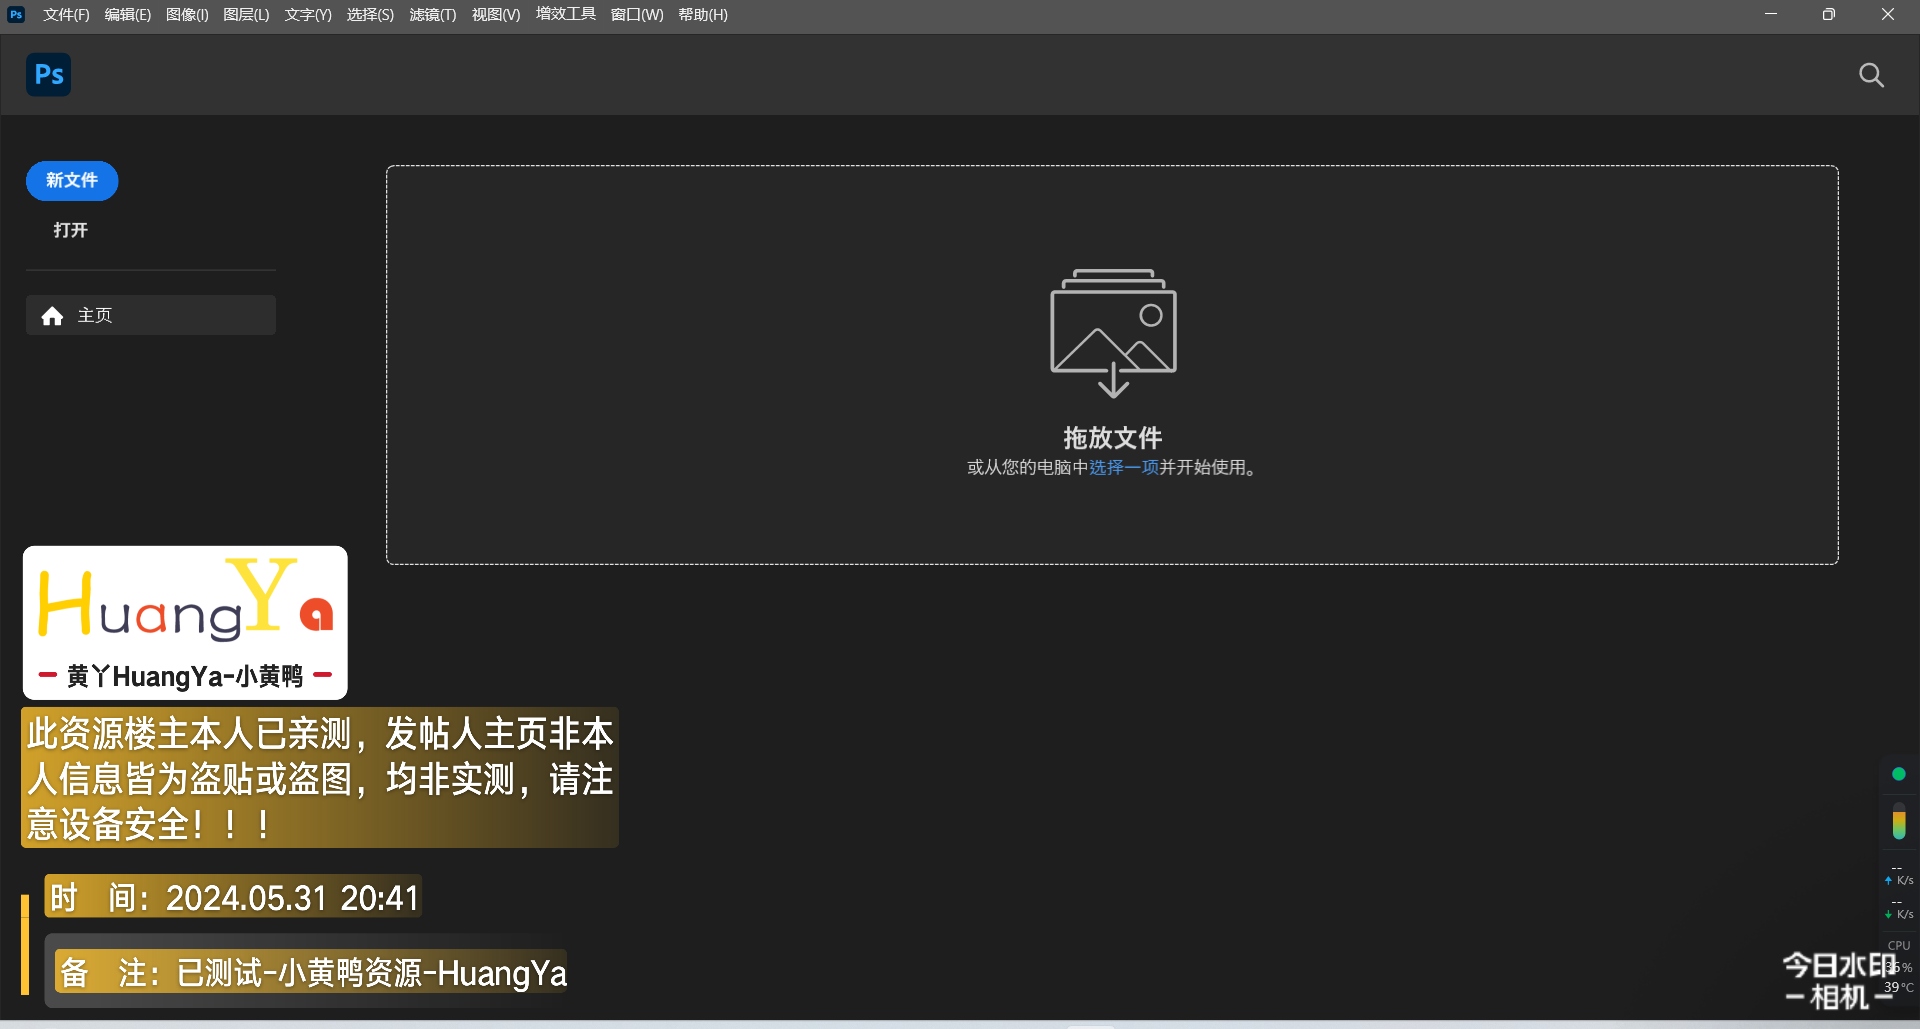Open the 图层(L) menu
Viewport: 1920px width, 1029px height.
click(246, 15)
